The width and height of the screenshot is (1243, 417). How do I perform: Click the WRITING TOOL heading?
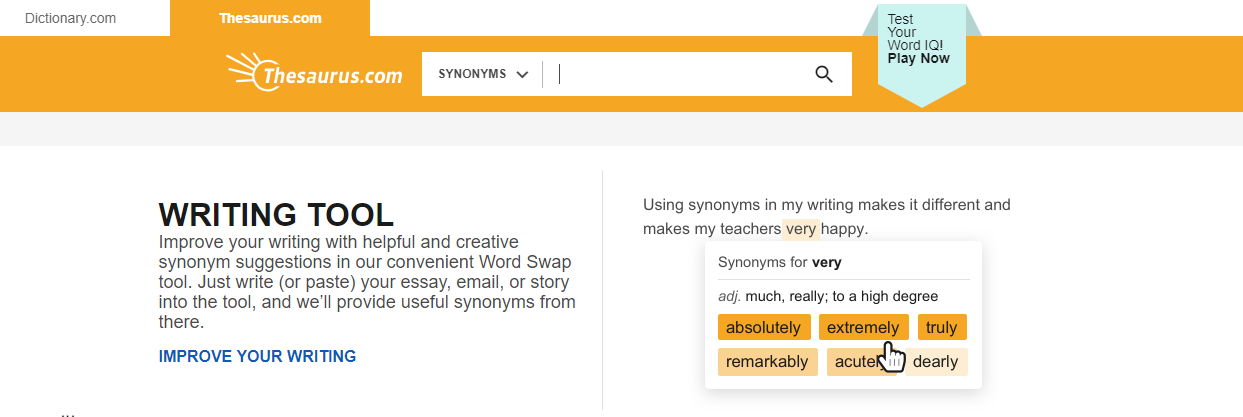click(x=276, y=214)
